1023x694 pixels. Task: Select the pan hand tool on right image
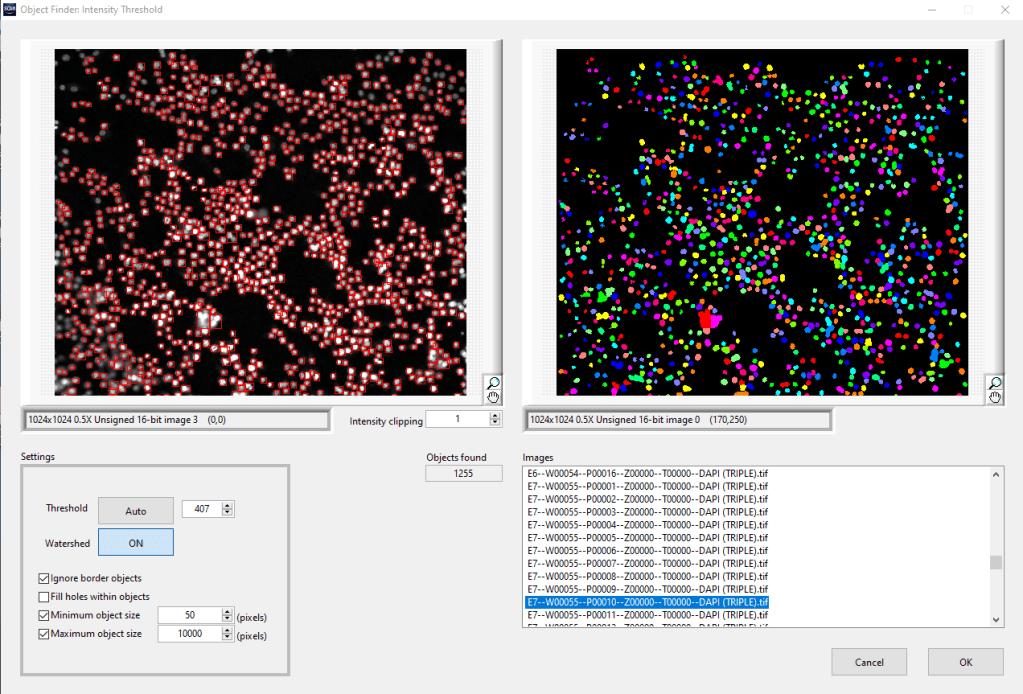coord(994,397)
